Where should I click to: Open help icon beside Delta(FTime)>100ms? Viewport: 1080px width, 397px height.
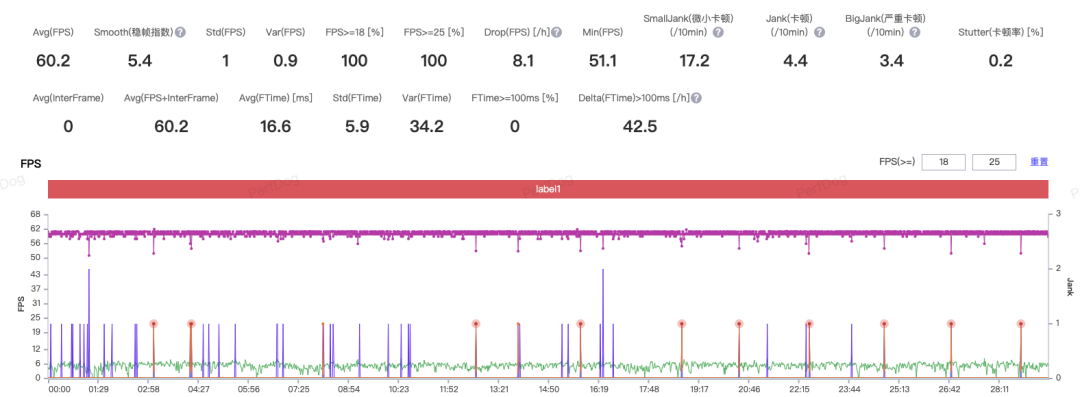point(696,98)
